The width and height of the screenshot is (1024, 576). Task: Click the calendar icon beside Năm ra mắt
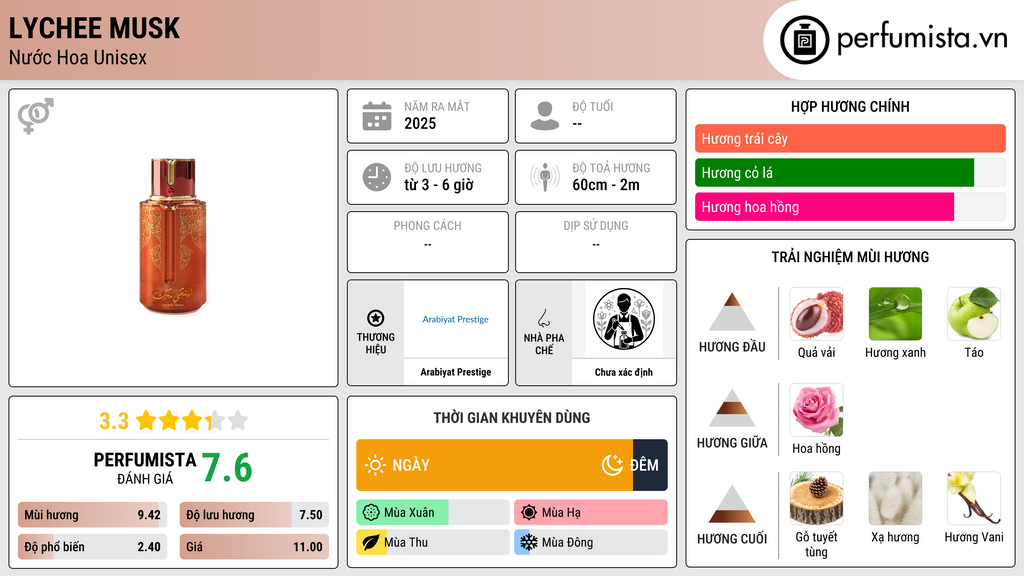[377, 116]
